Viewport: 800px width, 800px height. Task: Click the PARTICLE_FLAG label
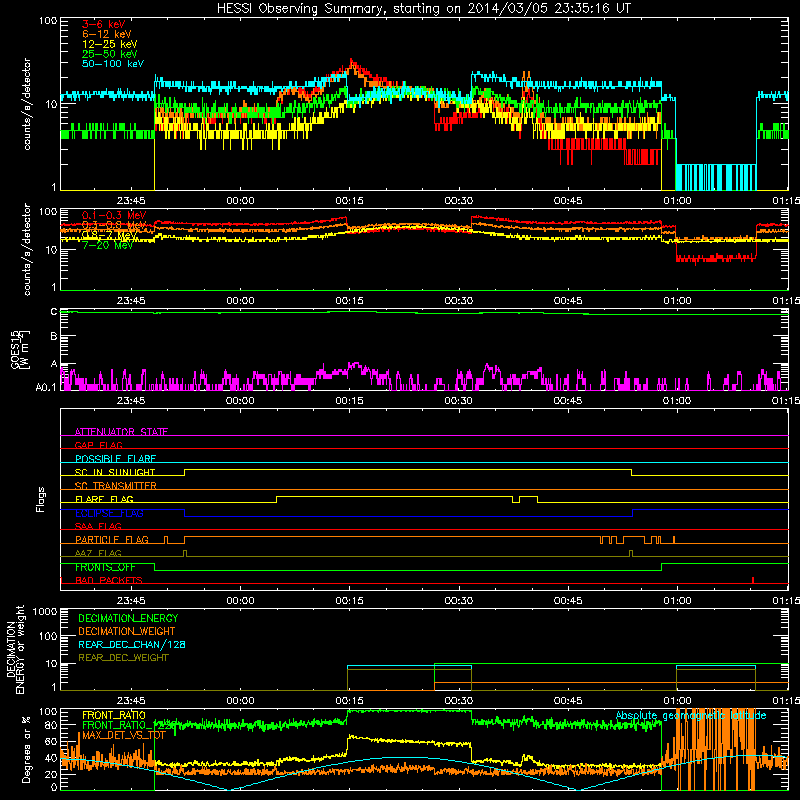pyautogui.click(x=112, y=540)
